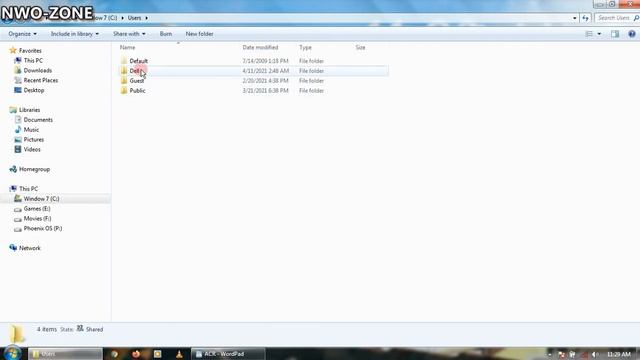Click the change view icon
The height and width of the screenshot is (360, 640).
coord(589,34)
